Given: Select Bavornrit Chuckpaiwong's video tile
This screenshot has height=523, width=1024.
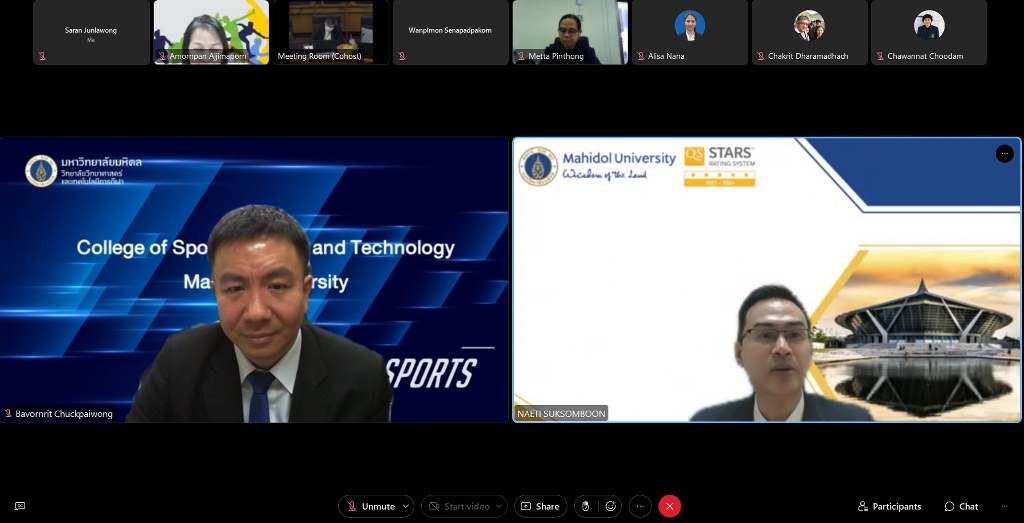Looking at the screenshot, I should pos(254,279).
